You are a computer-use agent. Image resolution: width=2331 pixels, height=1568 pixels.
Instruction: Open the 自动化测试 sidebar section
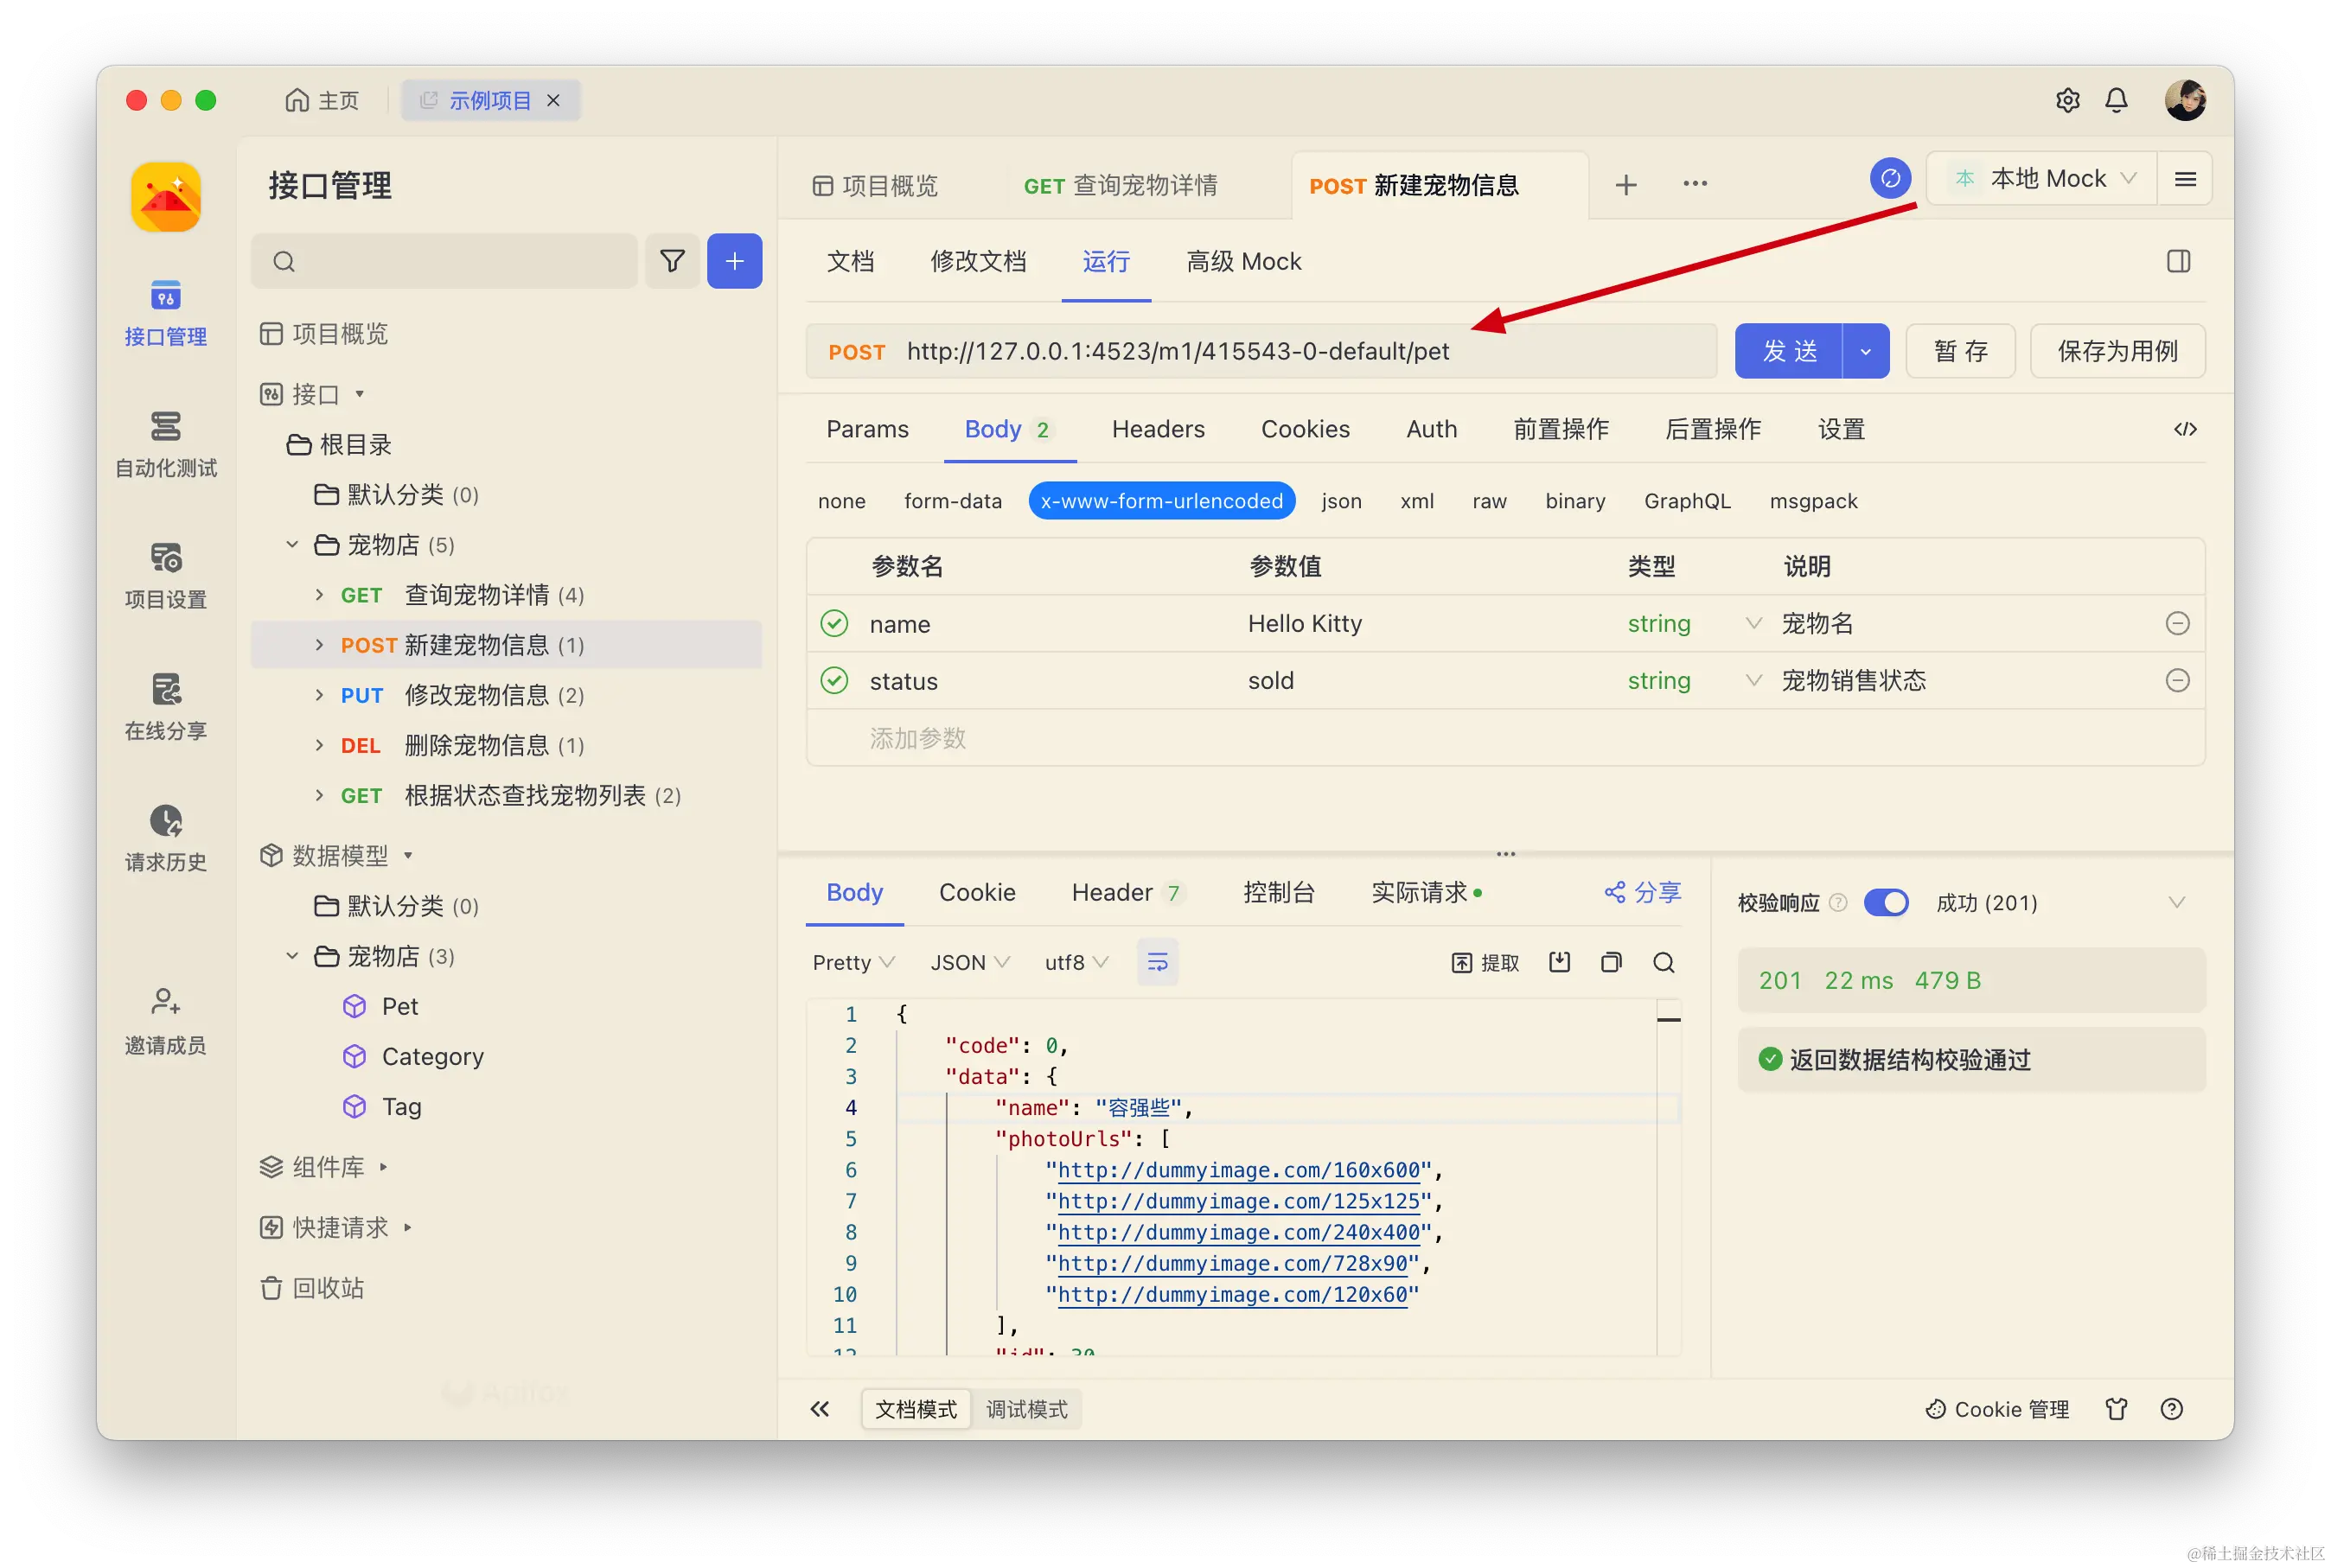coord(166,443)
